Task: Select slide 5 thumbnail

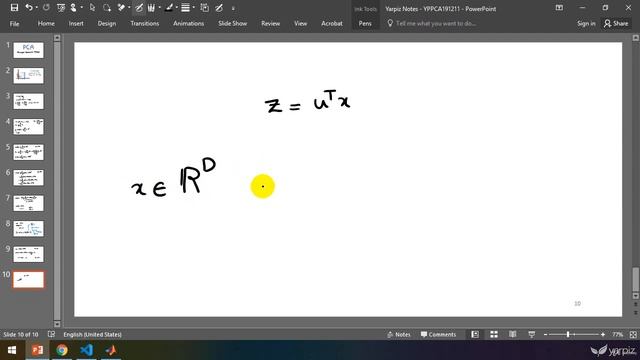Action: pos(28,152)
